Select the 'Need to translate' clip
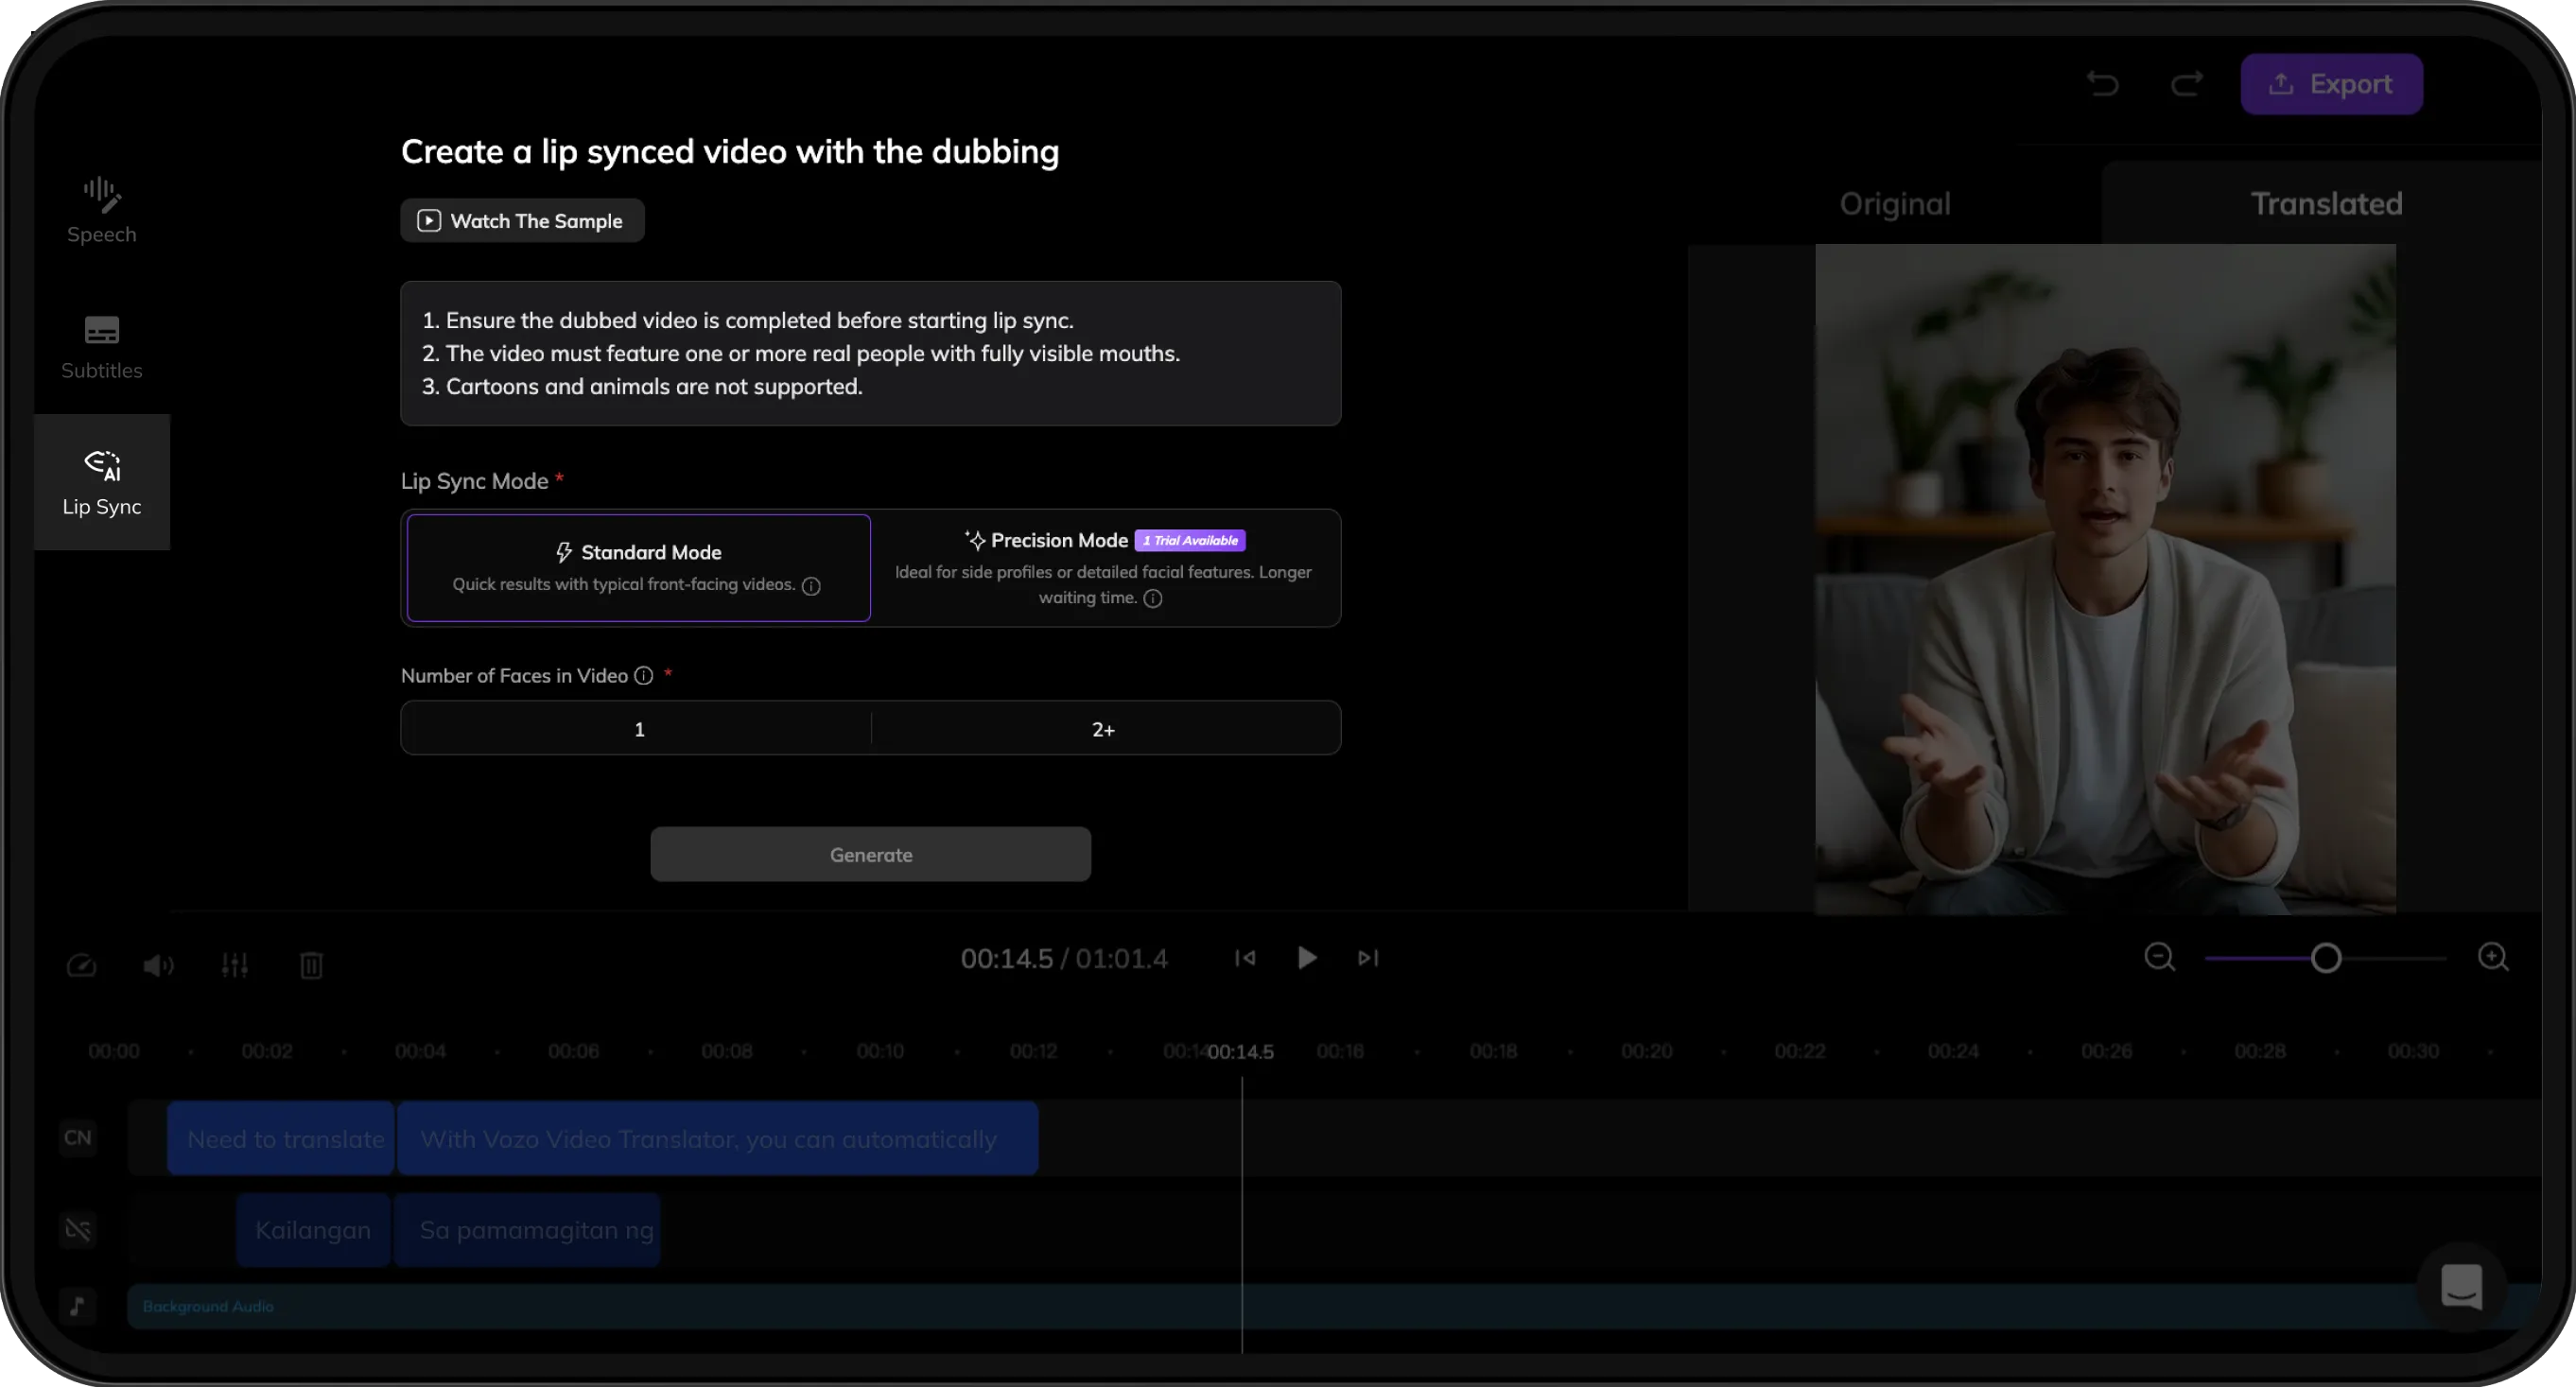The height and width of the screenshot is (1387, 2576). tap(281, 1139)
